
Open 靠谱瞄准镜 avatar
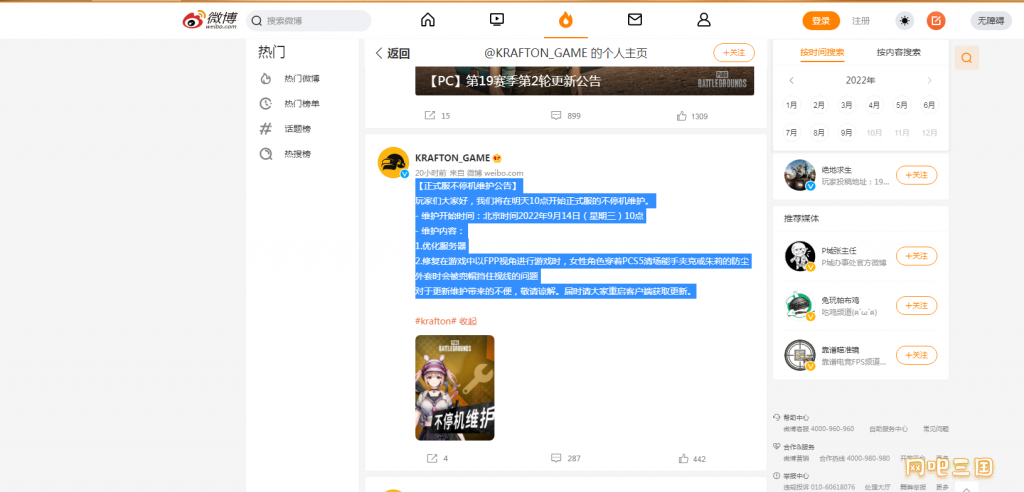coord(800,355)
